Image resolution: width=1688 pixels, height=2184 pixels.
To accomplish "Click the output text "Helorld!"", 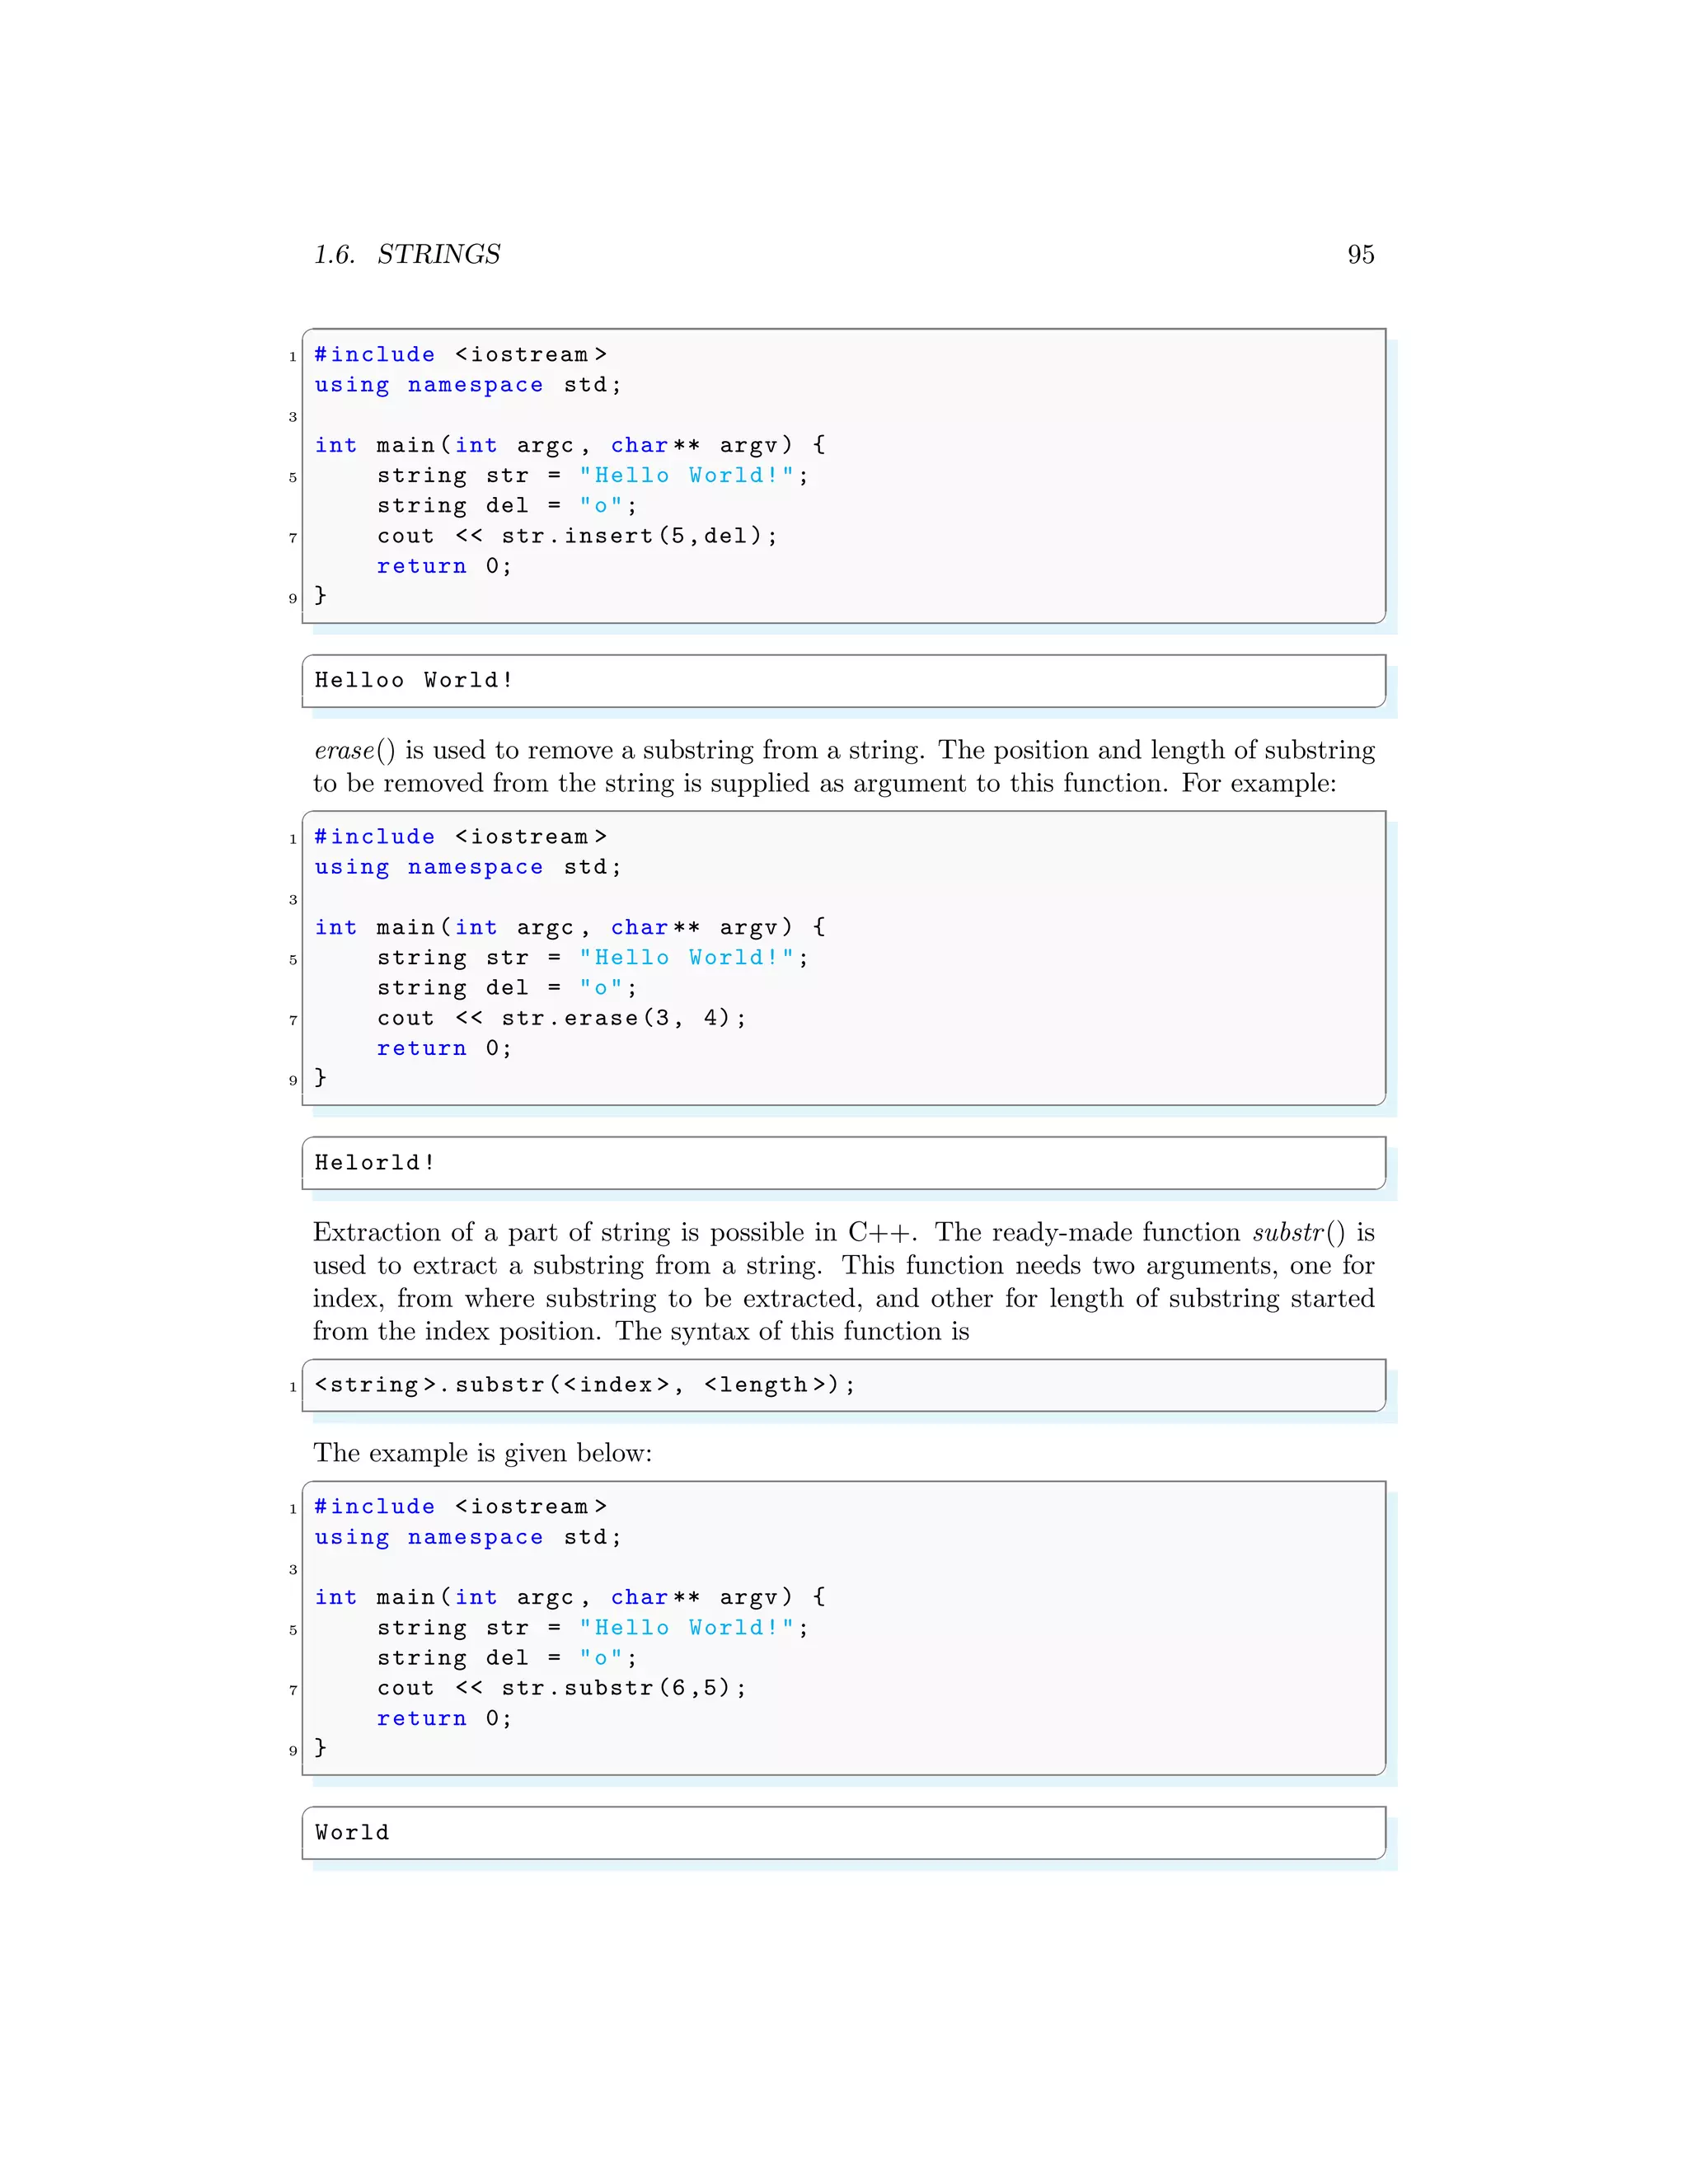I will pyautogui.click(x=375, y=1162).
